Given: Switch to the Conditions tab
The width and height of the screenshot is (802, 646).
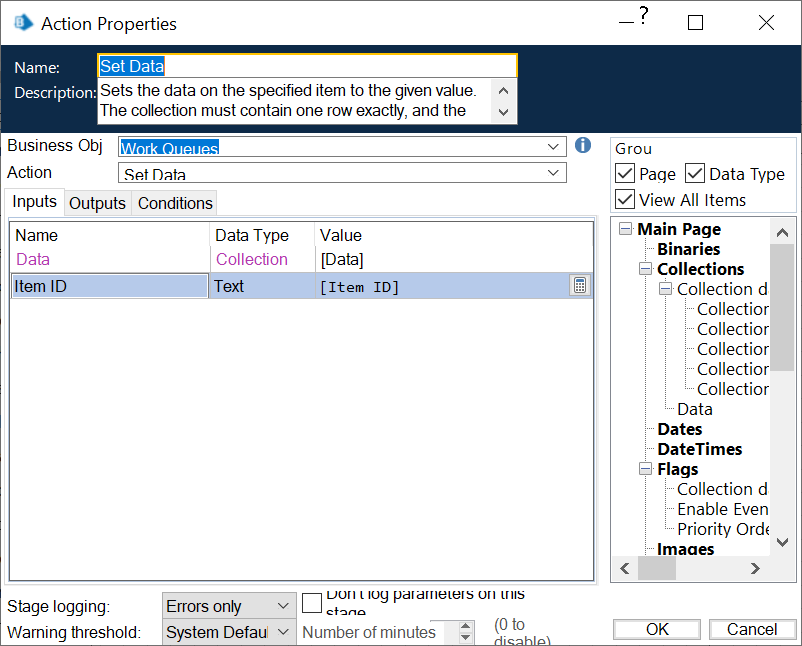Looking at the screenshot, I should (175, 203).
